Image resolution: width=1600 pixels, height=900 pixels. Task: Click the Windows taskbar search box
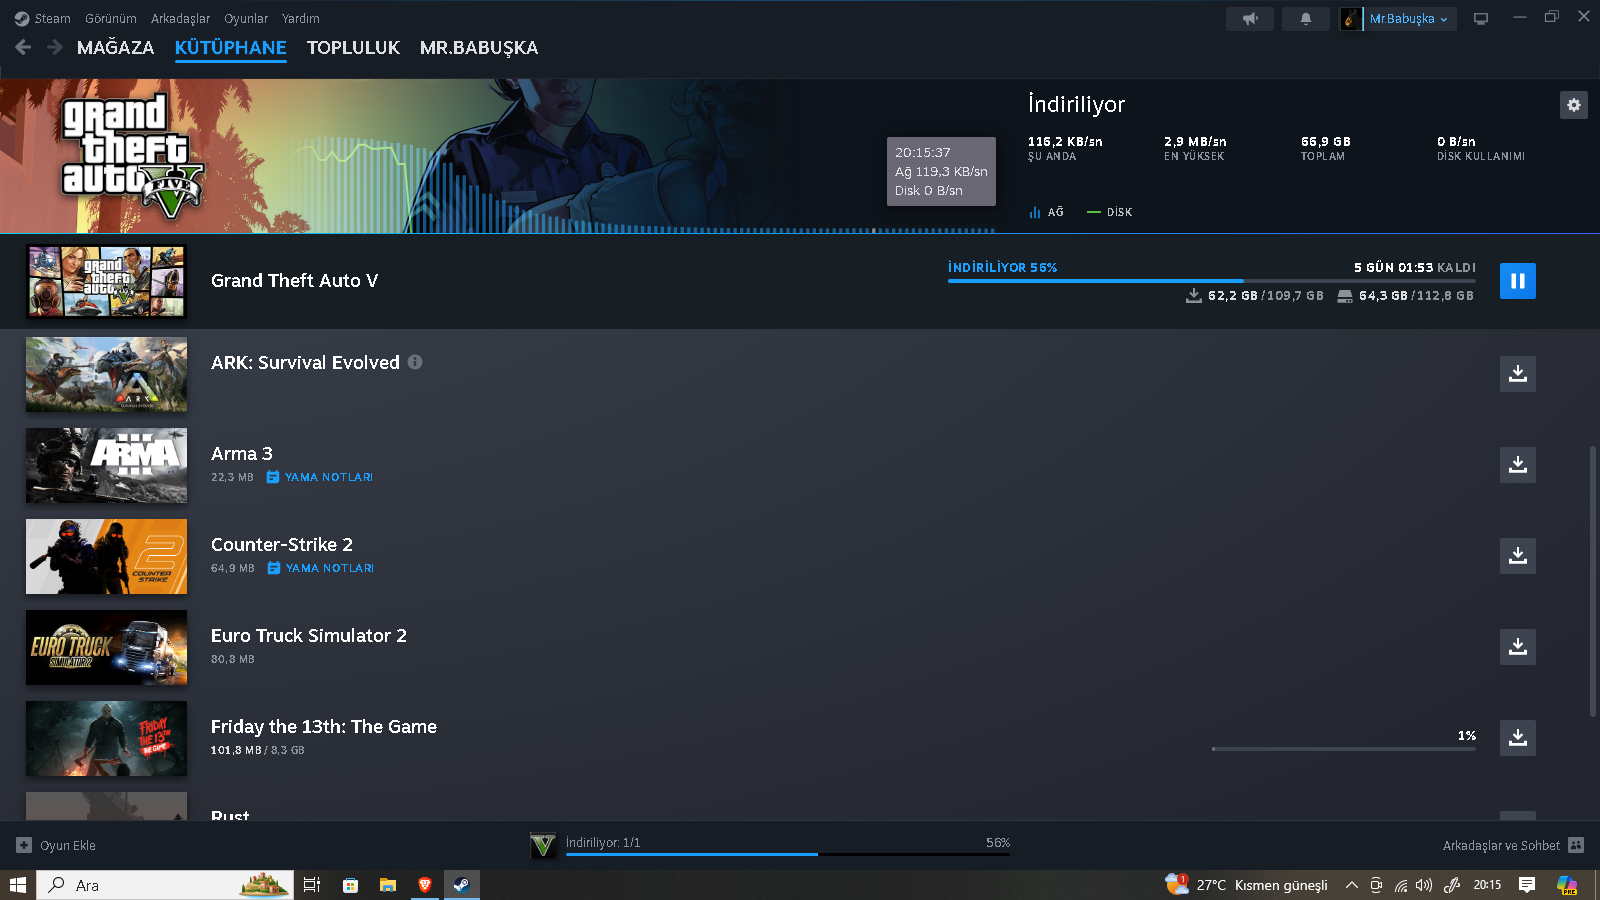click(166, 885)
